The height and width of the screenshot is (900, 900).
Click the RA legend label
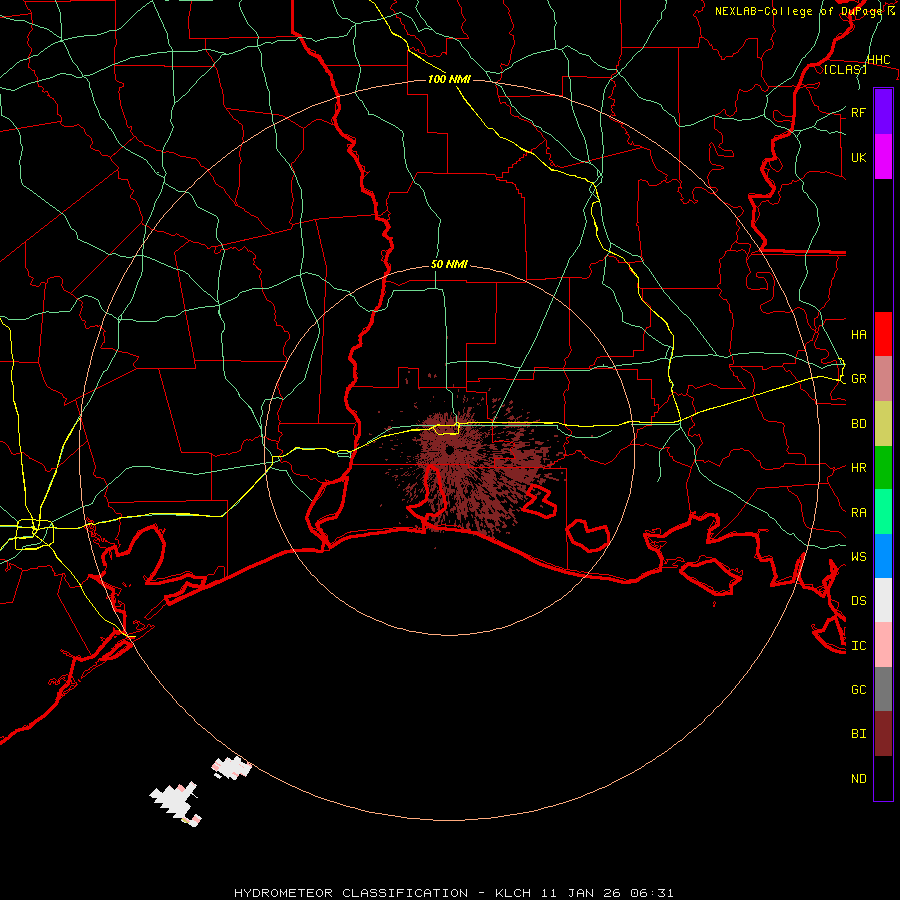[858, 512]
